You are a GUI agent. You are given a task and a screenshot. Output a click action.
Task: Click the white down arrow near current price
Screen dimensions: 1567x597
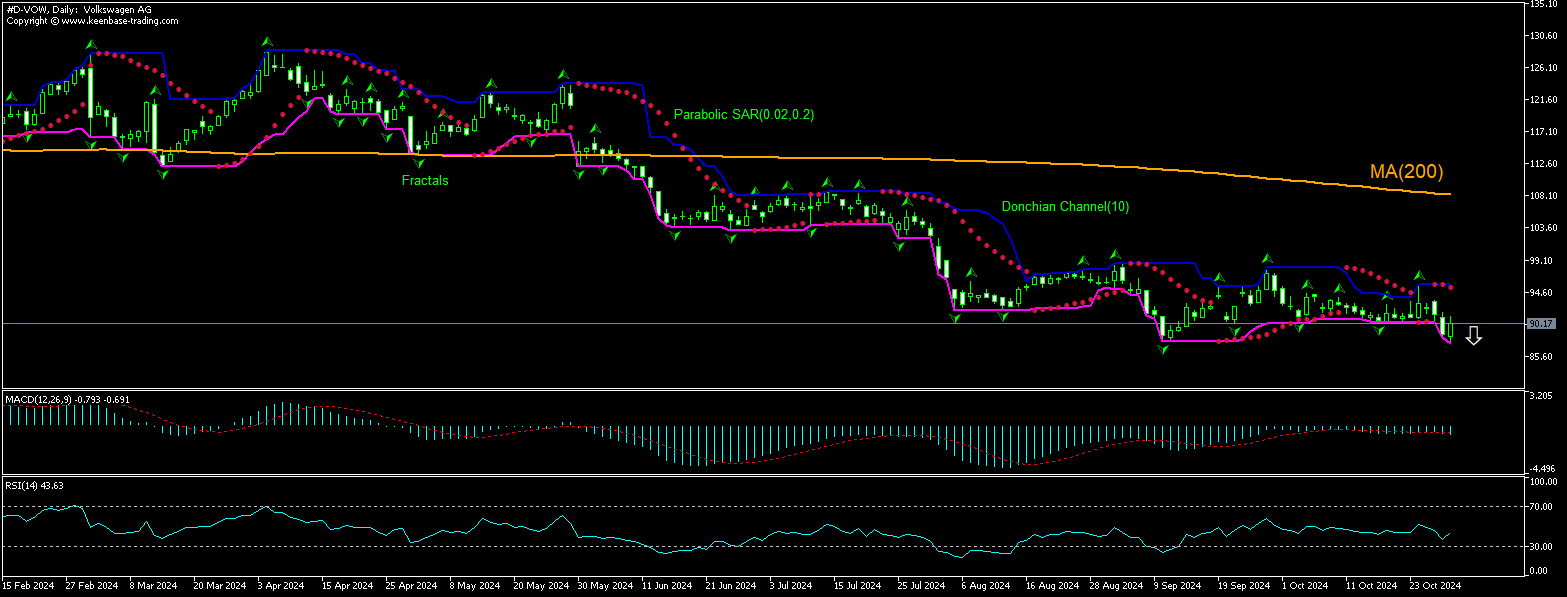(x=1473, y=336)
